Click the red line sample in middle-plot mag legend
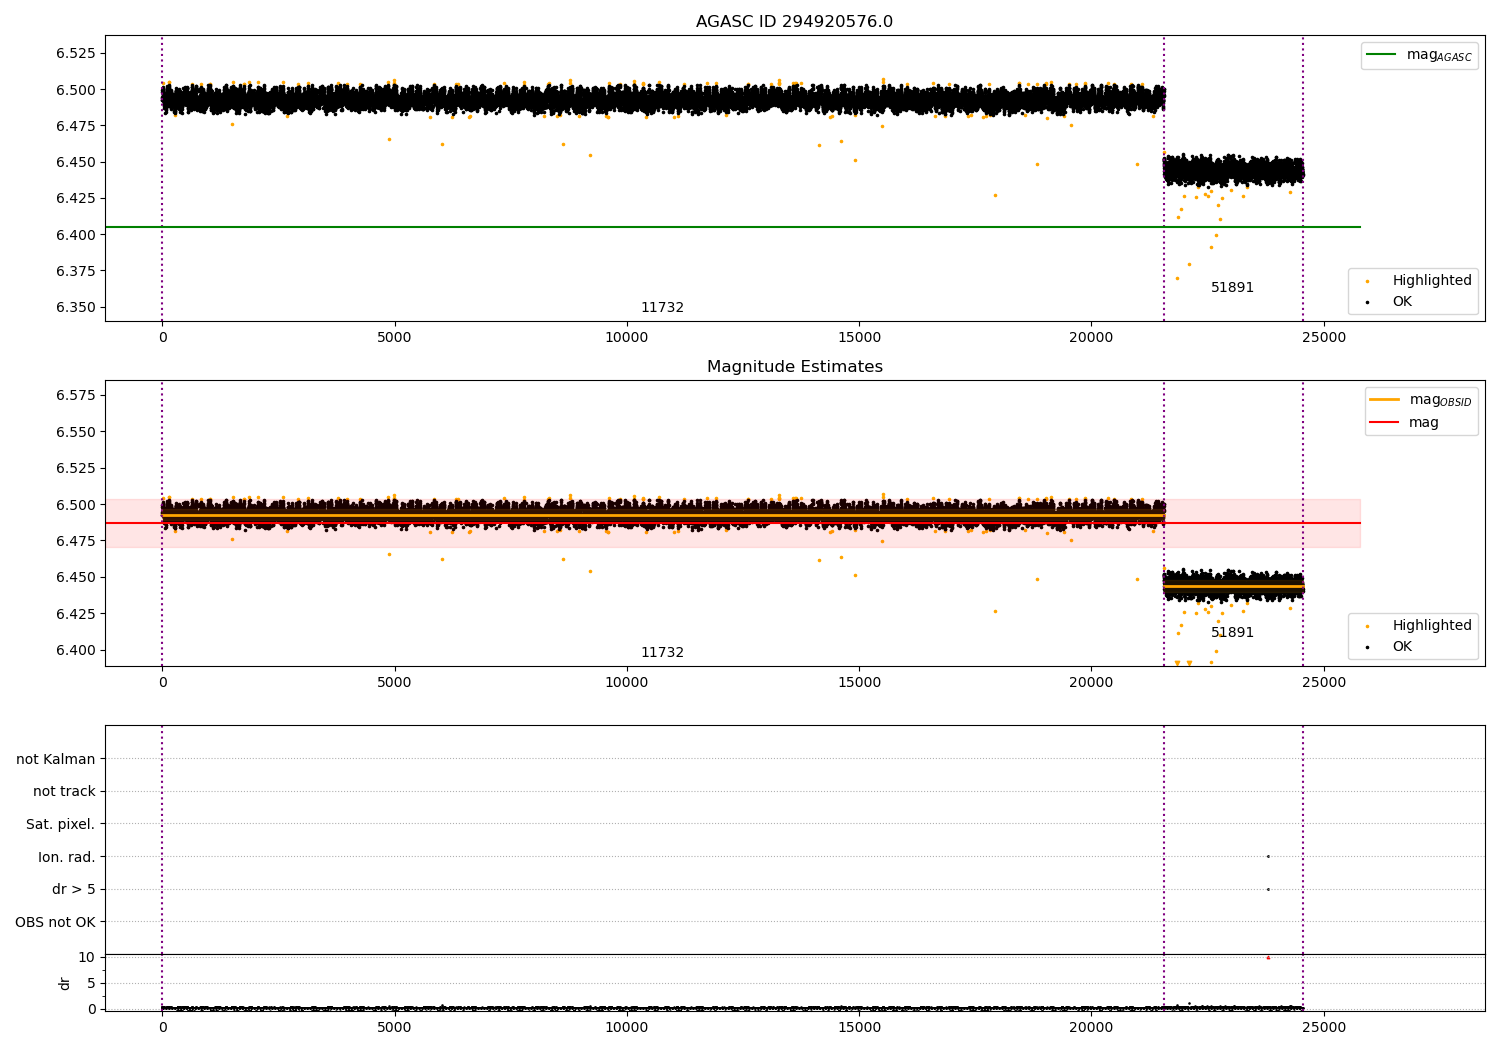The image size is (1500, 1050). [1385, 422]
